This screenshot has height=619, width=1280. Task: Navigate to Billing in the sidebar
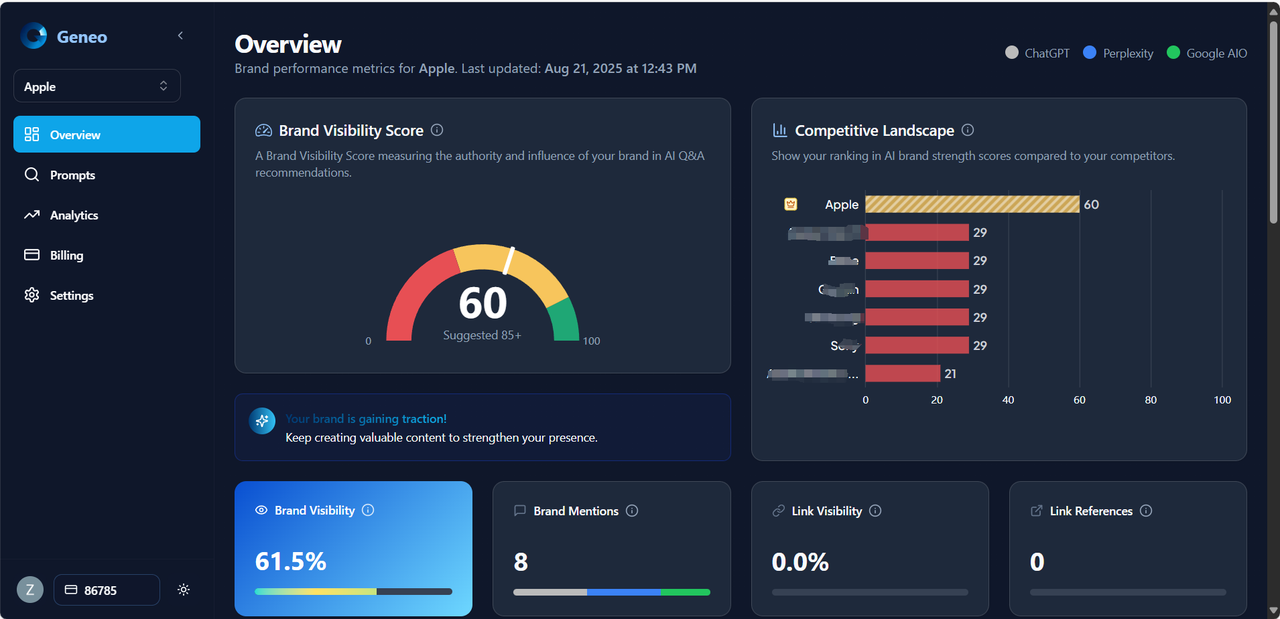(107, 255)
